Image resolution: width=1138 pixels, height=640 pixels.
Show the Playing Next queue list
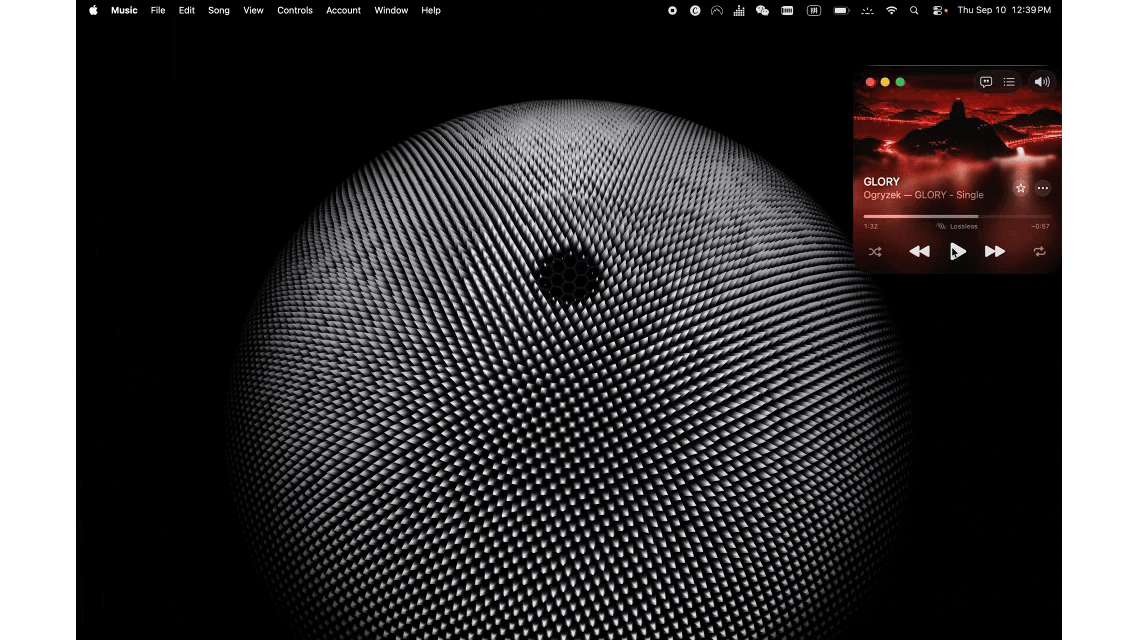tap(1009, 82)
